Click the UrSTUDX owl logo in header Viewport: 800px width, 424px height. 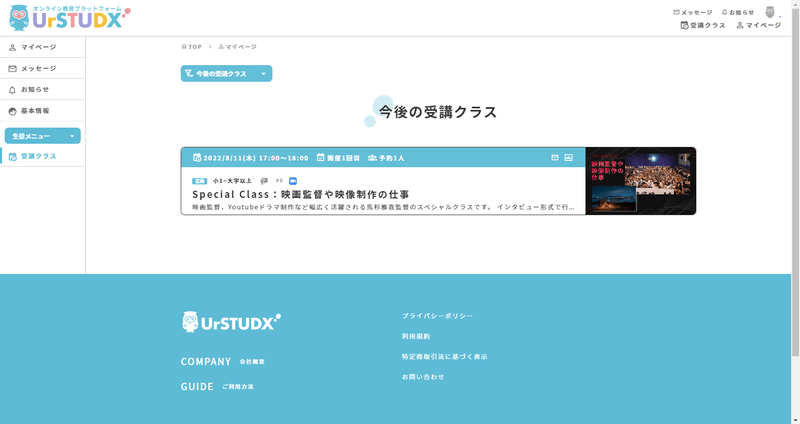tap(70, 18)
